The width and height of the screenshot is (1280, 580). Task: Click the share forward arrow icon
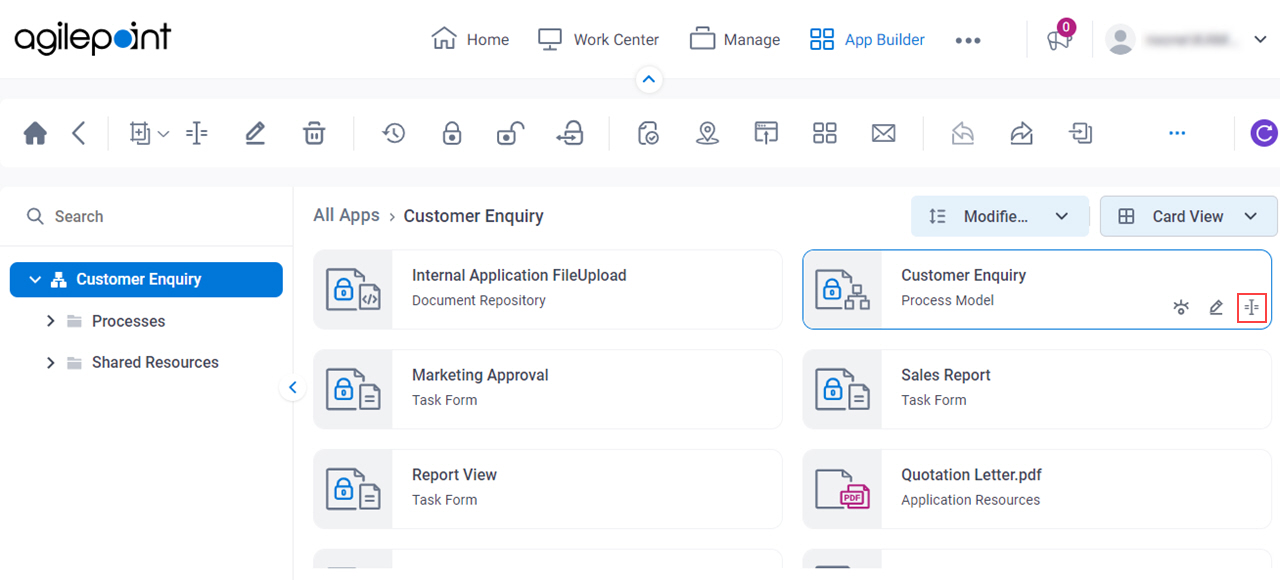point(1021,133)
